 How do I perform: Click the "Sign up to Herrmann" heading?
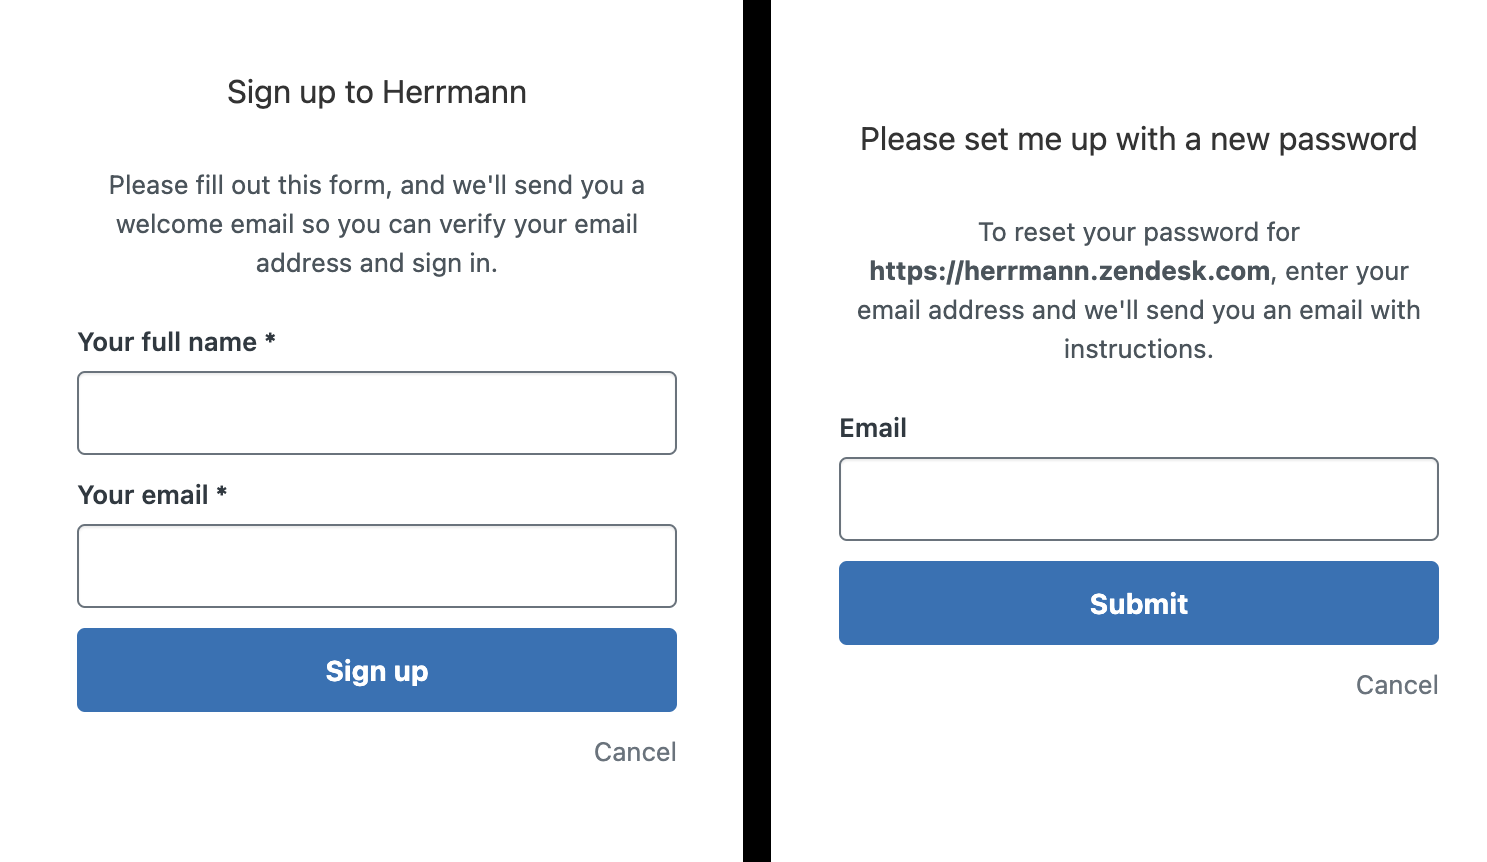(x=376, y=92)
